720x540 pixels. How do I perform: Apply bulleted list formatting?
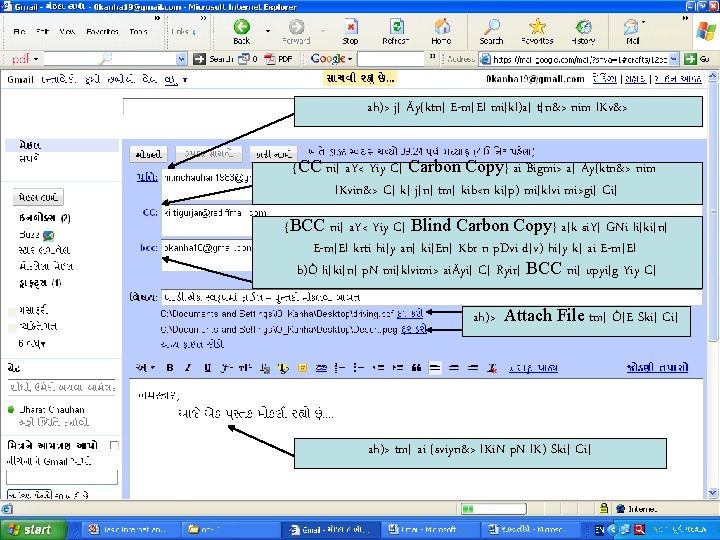[x=359, y=367]
